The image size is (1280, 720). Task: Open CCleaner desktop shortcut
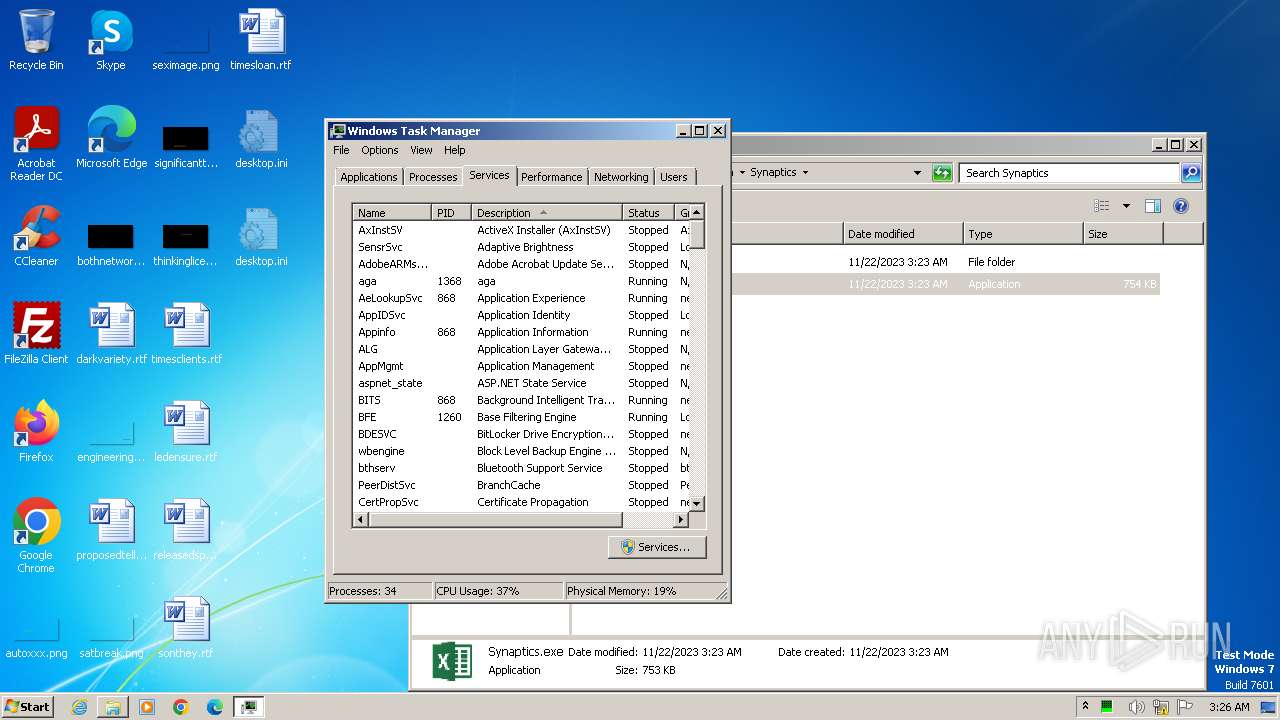[36, 236]
